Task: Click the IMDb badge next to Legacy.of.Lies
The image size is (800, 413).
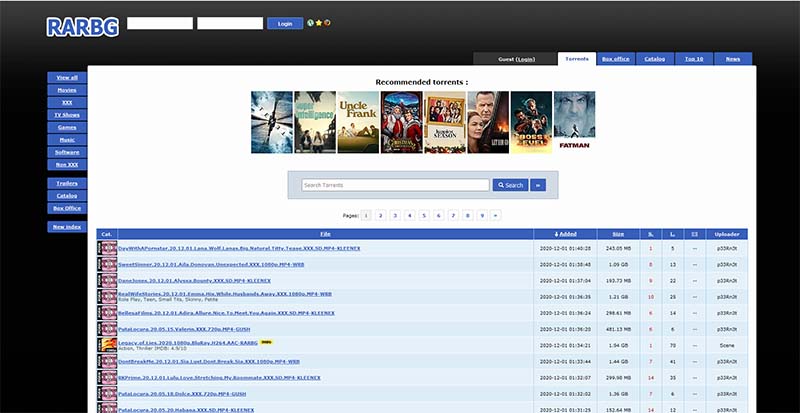Action: [266, 343]
